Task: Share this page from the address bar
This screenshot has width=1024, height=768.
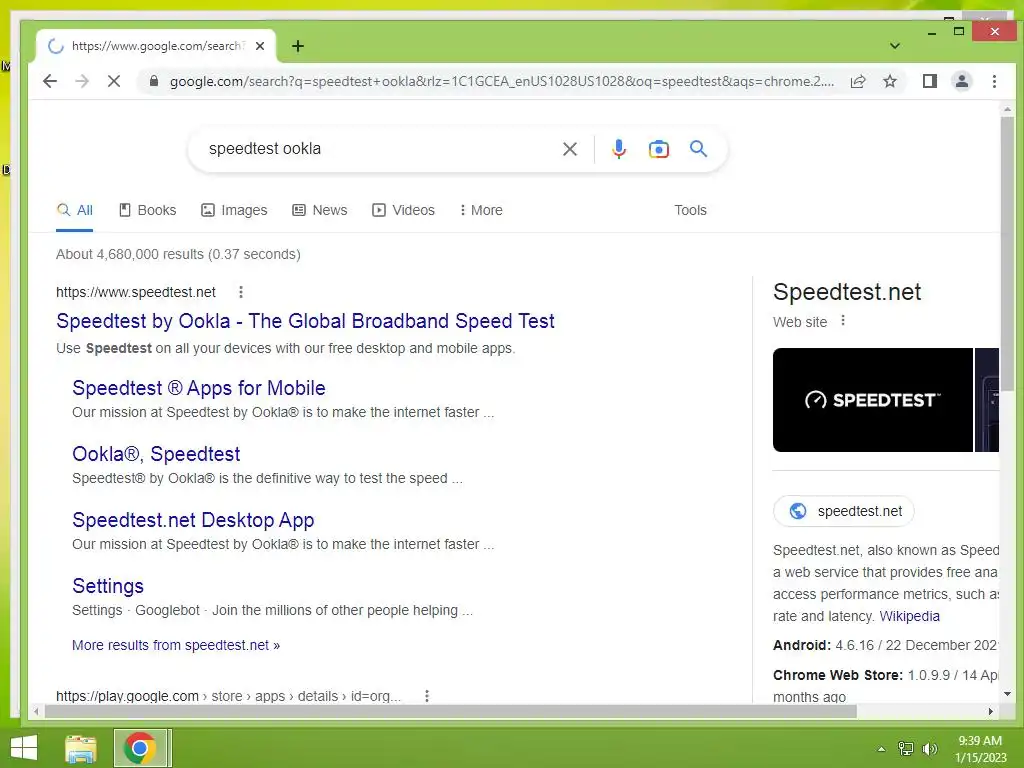Action: (x=858, y=81)
